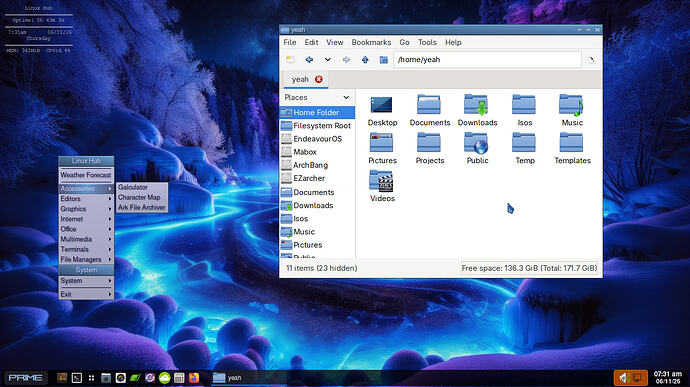The width and height of the screenshot is (690, 387).
Task: Launch Ark File Archiver
Action: click(x=142, y=207)
